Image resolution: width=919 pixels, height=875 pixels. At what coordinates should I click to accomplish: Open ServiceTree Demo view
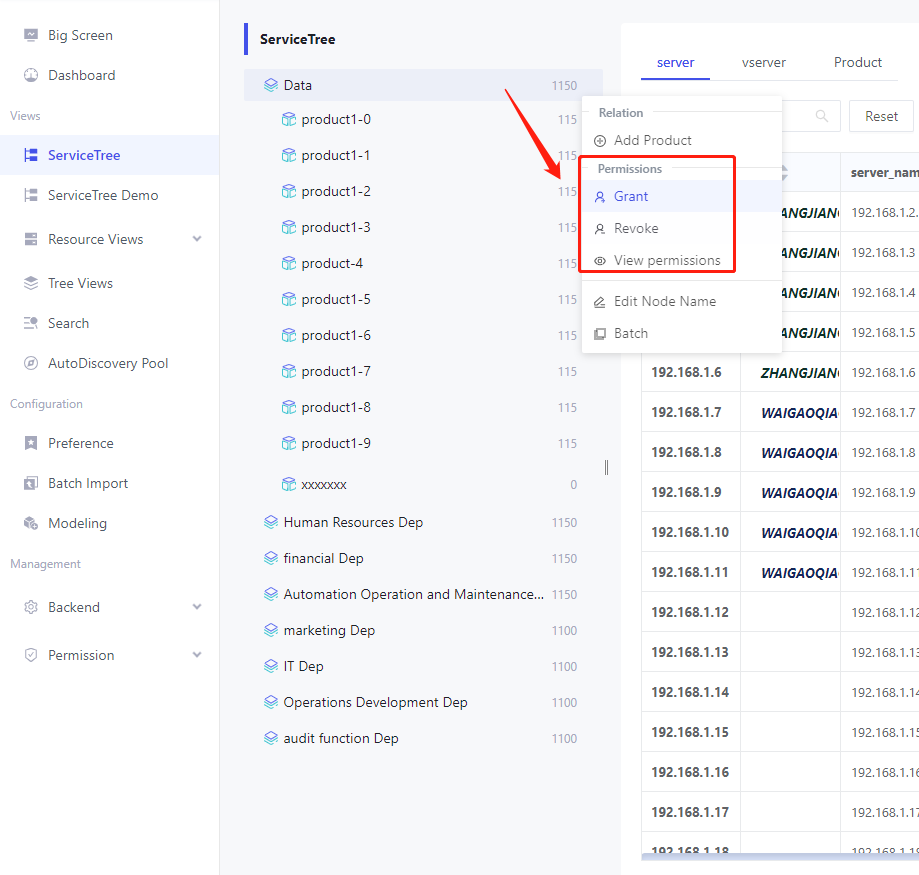110,195
